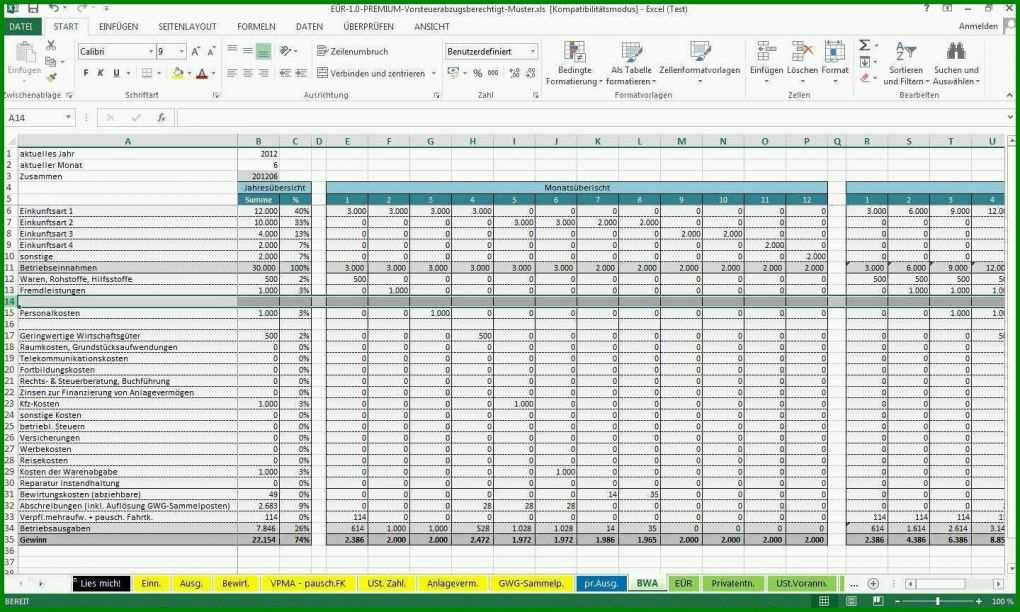Align text right in cell
This screenshot has width=1020, height=612.
click(263, 73)
